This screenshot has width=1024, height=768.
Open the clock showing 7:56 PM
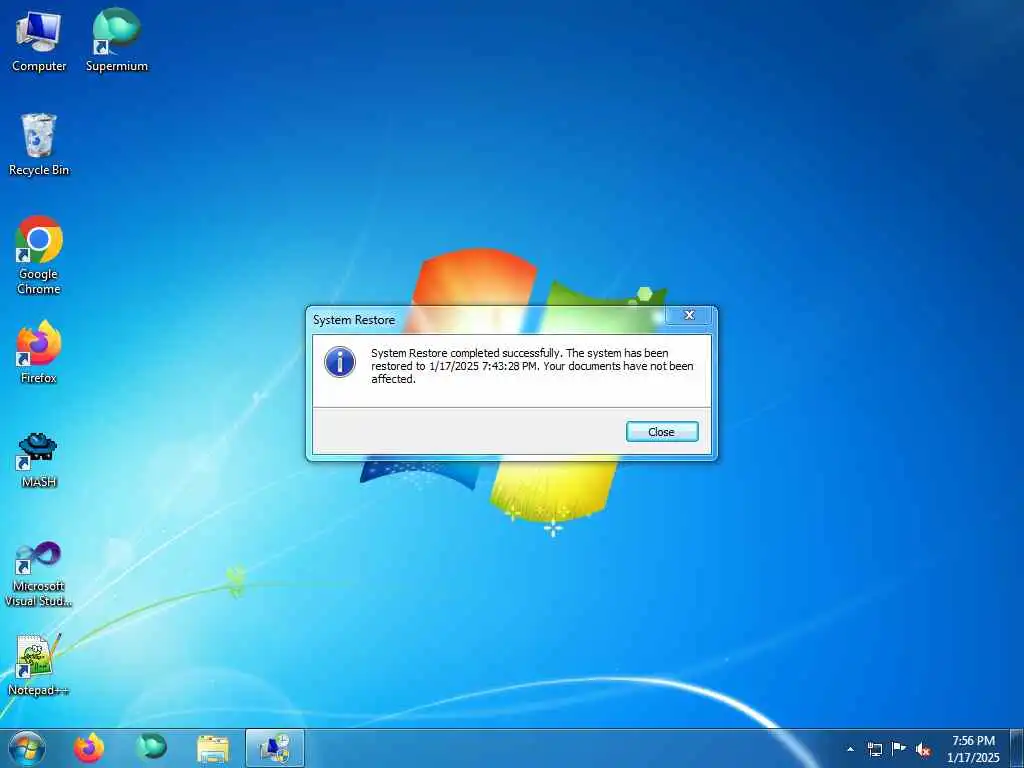pyautogui.click(x=973, y=749)
